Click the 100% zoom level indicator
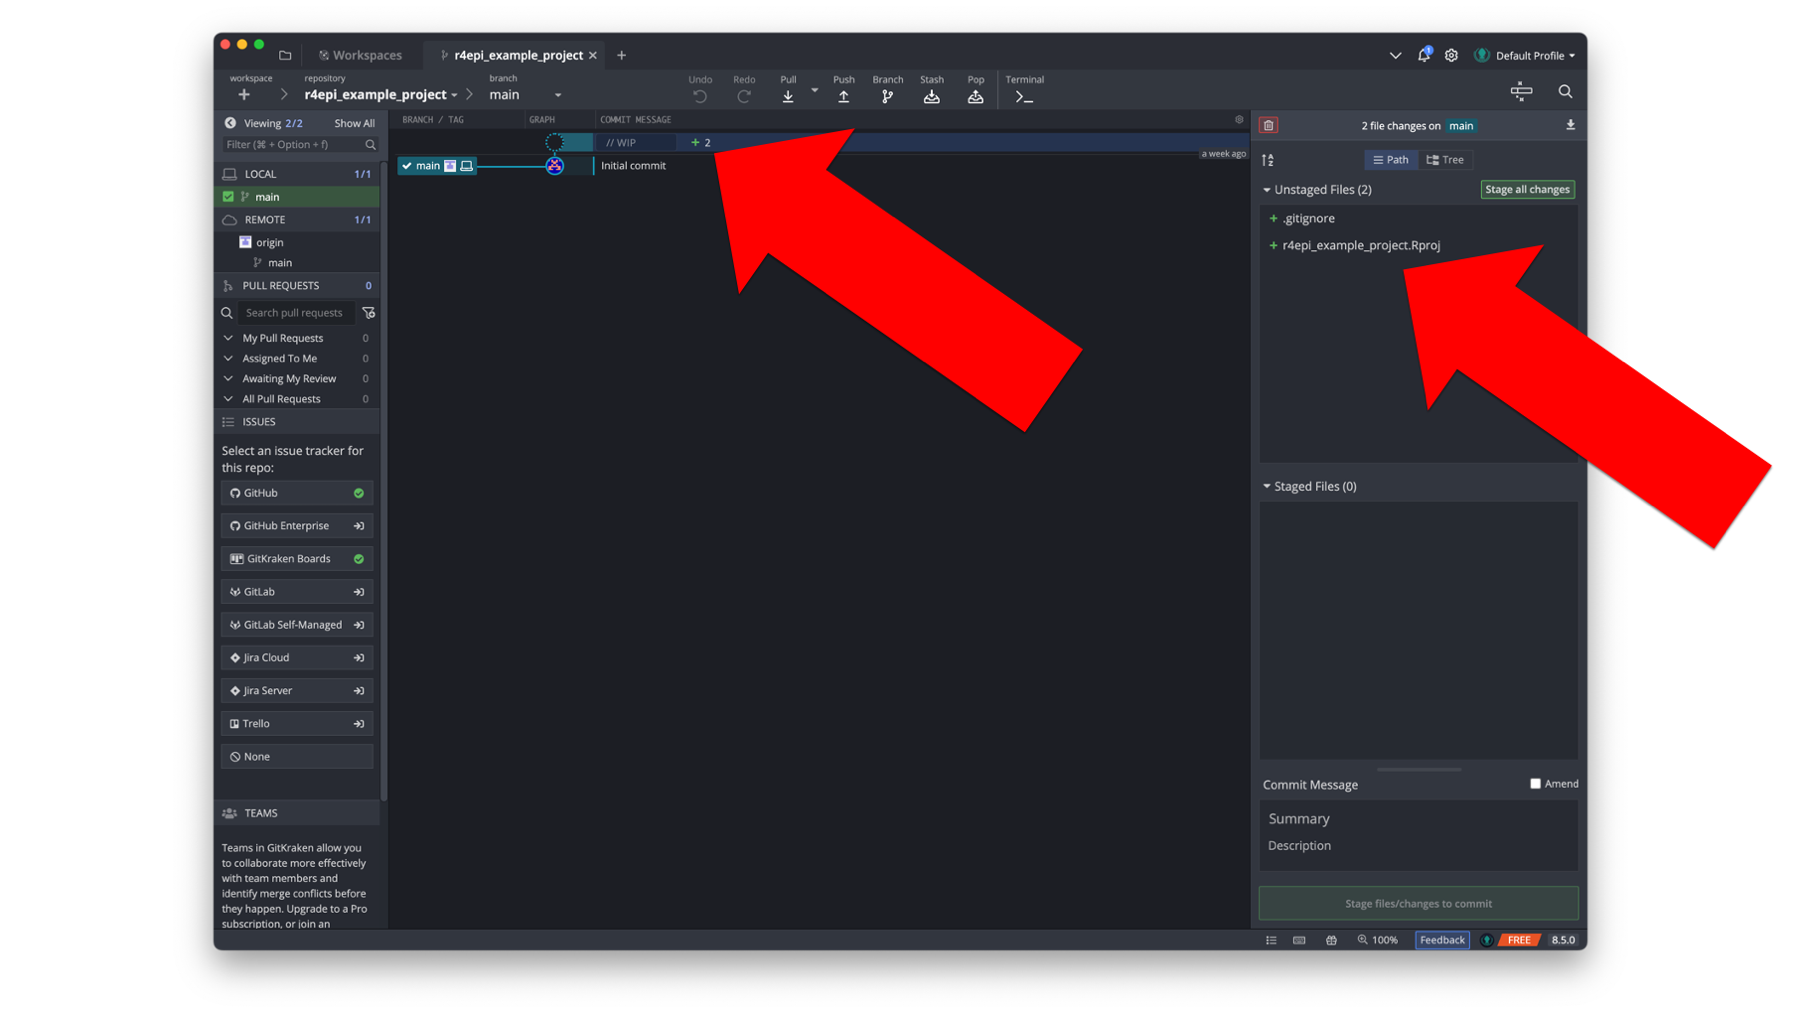 point(1378,940)
